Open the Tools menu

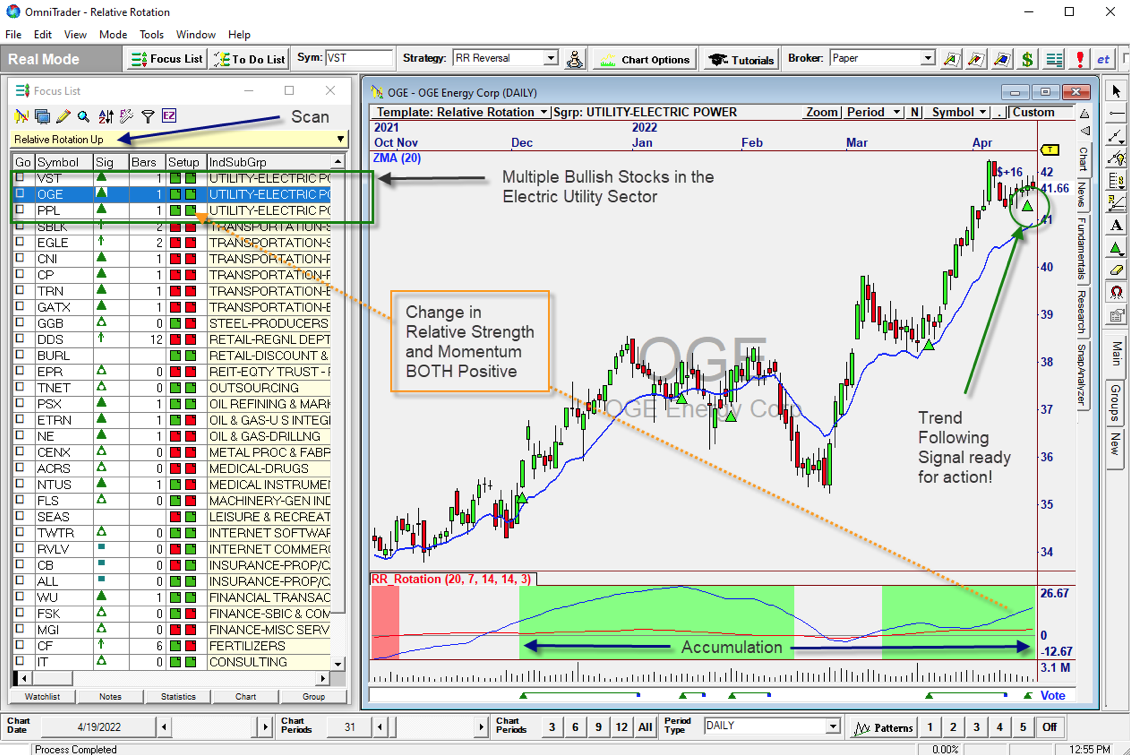(151, 35)
